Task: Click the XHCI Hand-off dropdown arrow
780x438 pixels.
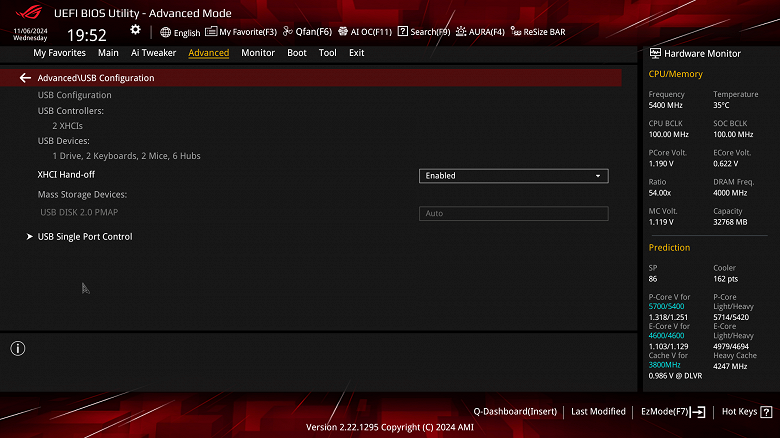Action: pyautogui.click(x=598, y=176)
